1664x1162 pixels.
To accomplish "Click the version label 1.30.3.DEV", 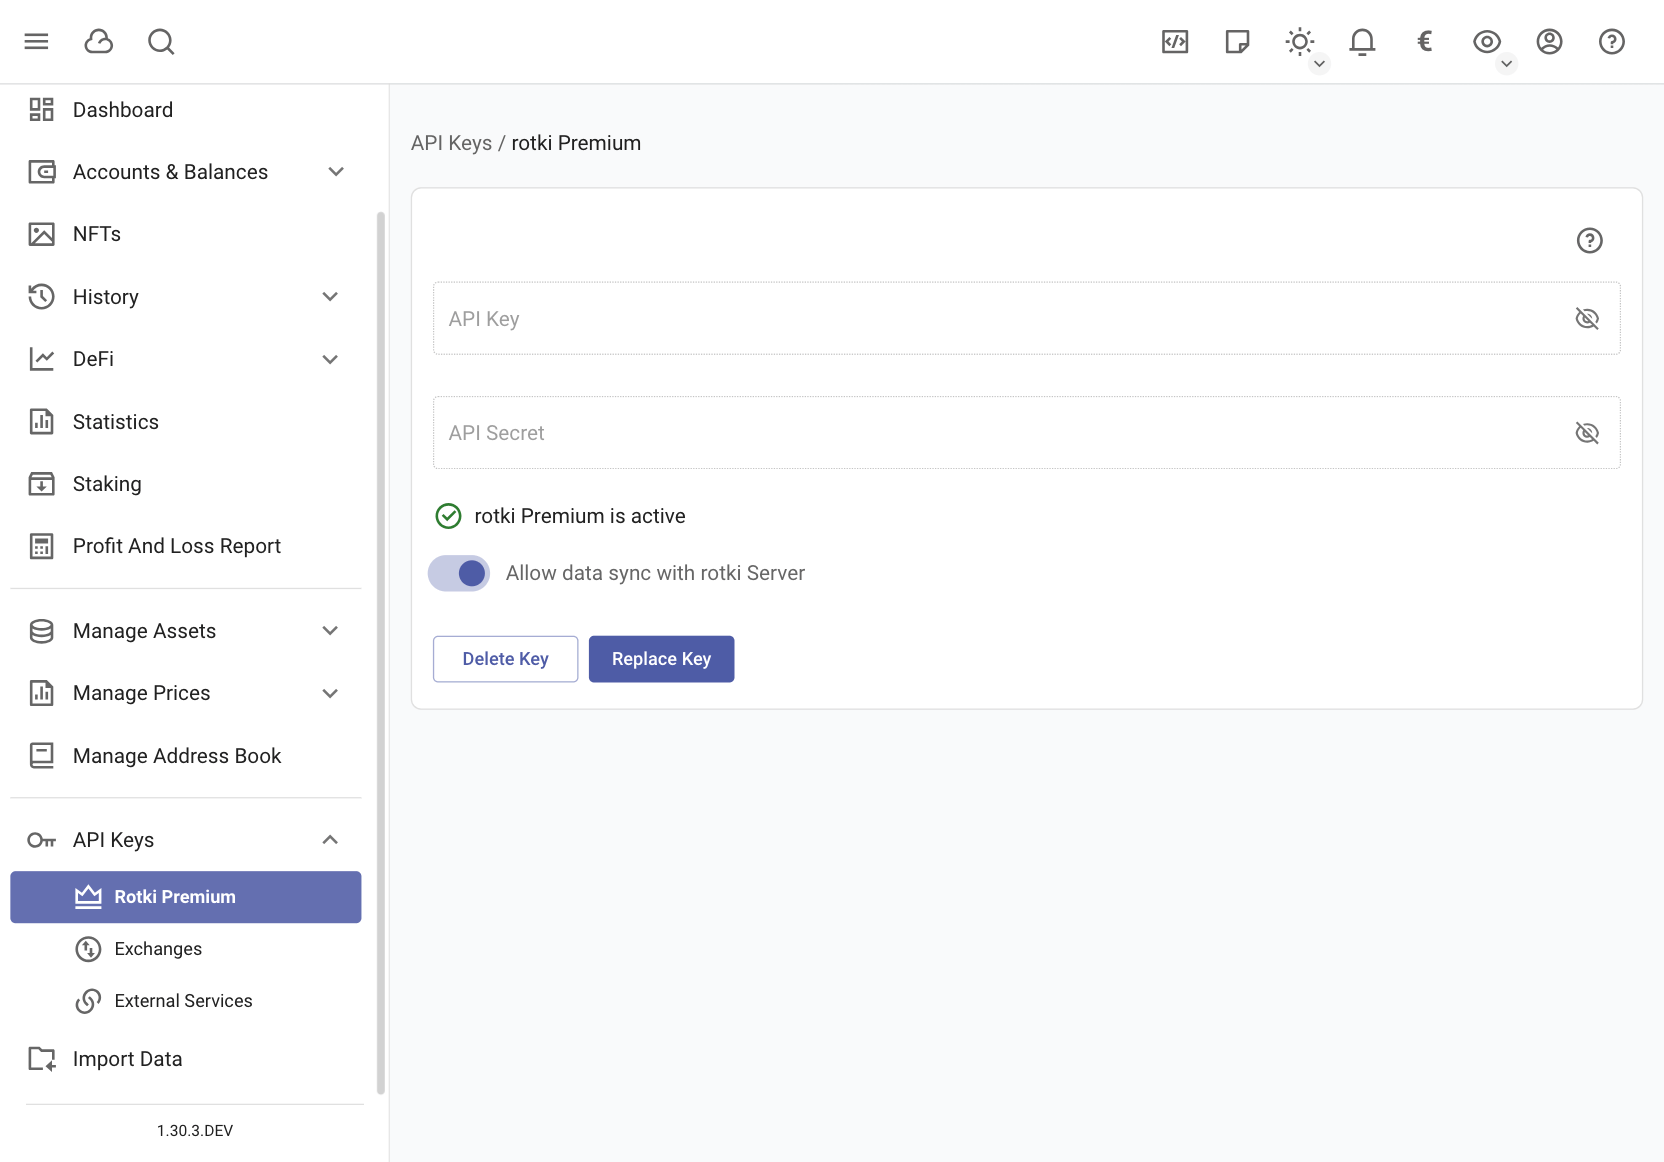I will coord(195,1131).
